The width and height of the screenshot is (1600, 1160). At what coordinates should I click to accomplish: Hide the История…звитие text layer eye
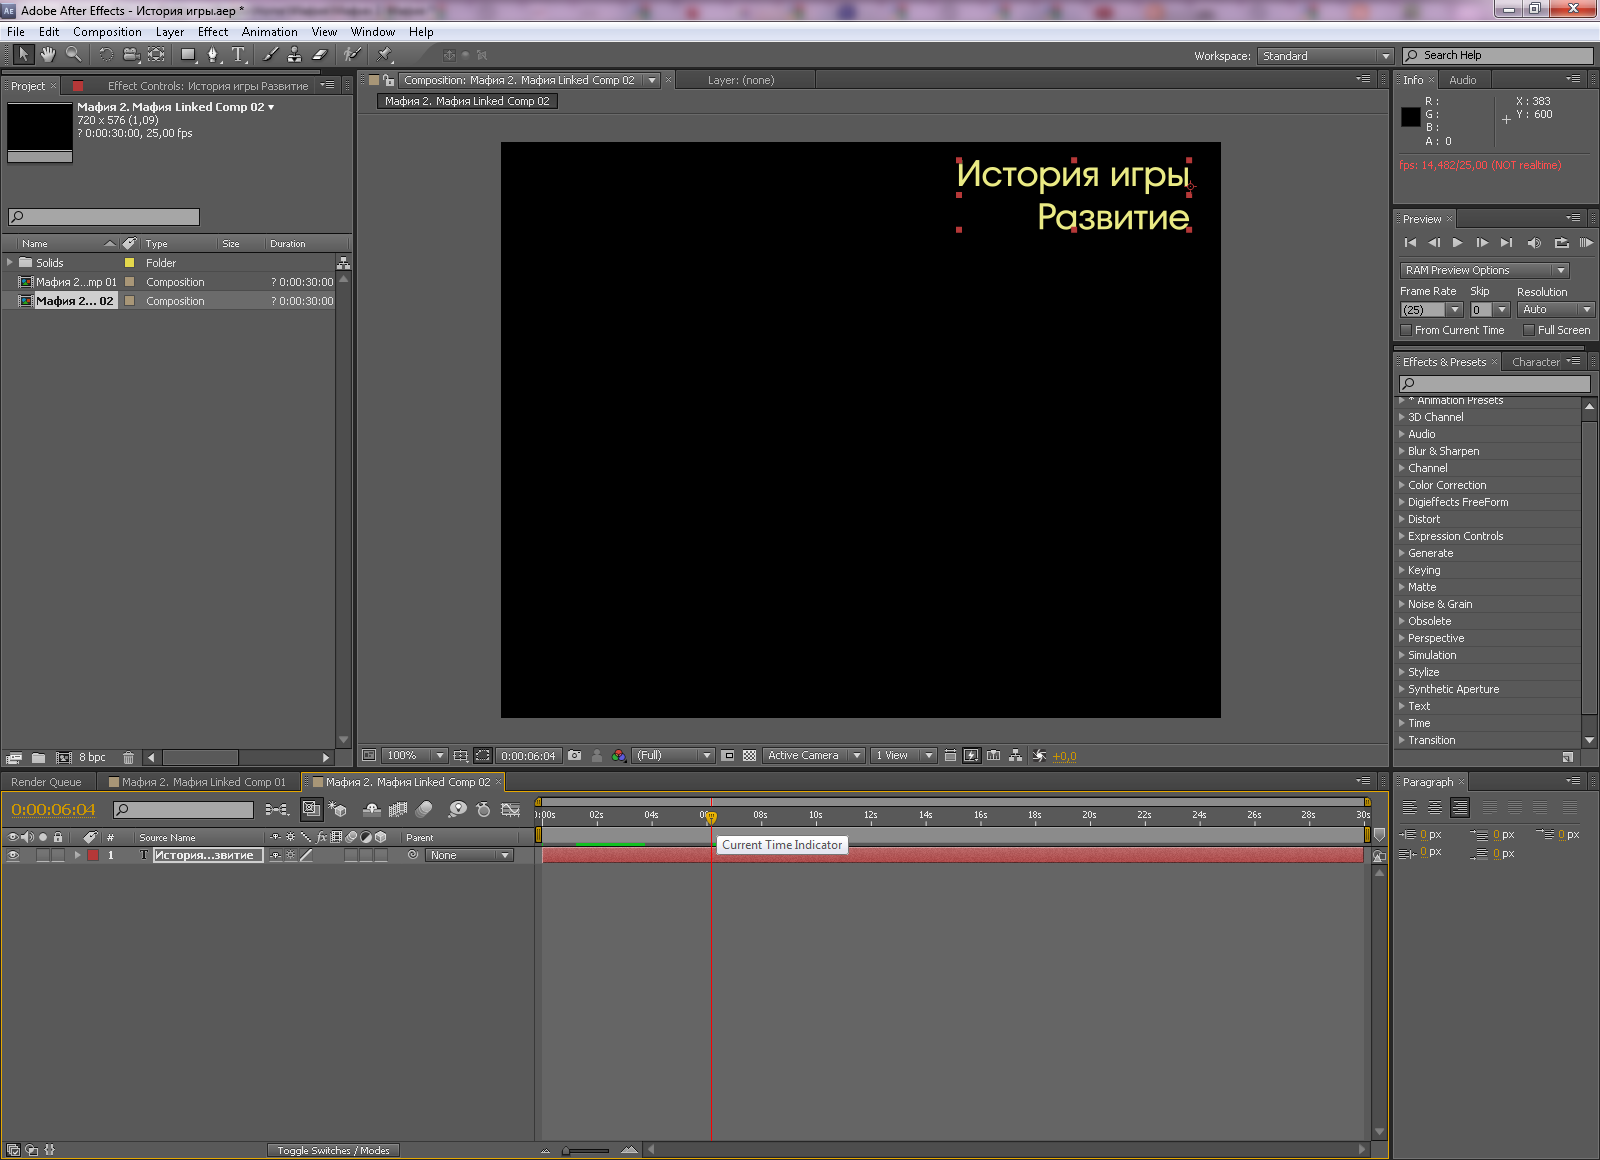tap(14, 856)
